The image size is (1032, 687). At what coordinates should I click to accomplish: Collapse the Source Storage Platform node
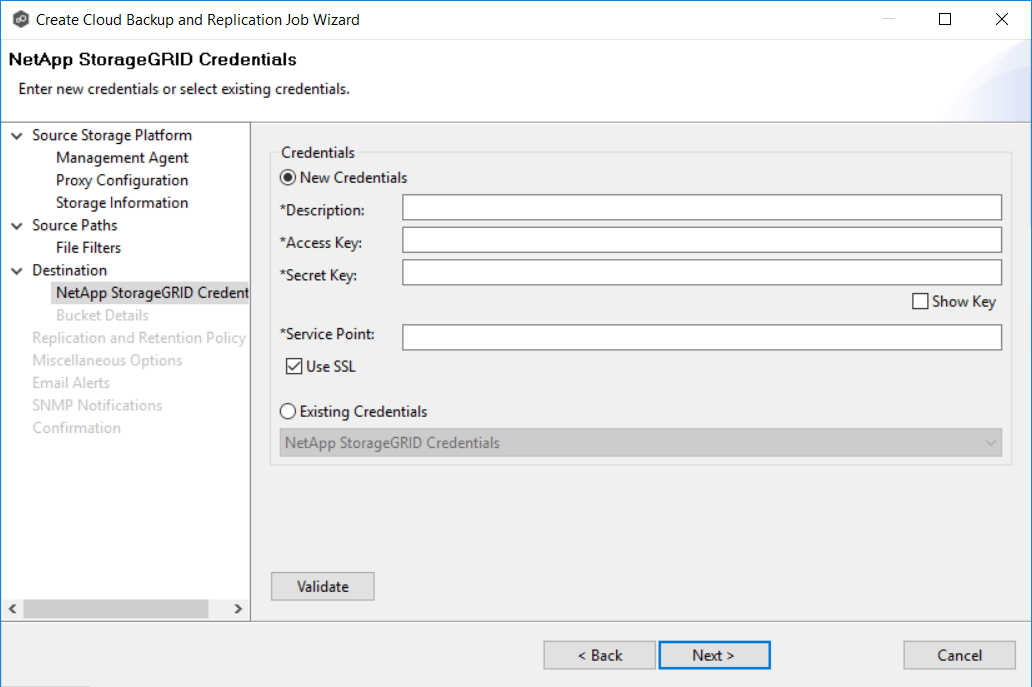click(x=17, y=136)
